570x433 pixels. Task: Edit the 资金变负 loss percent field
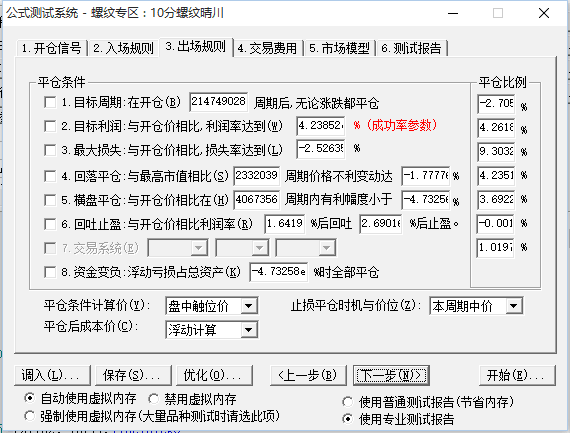[279, 272]
